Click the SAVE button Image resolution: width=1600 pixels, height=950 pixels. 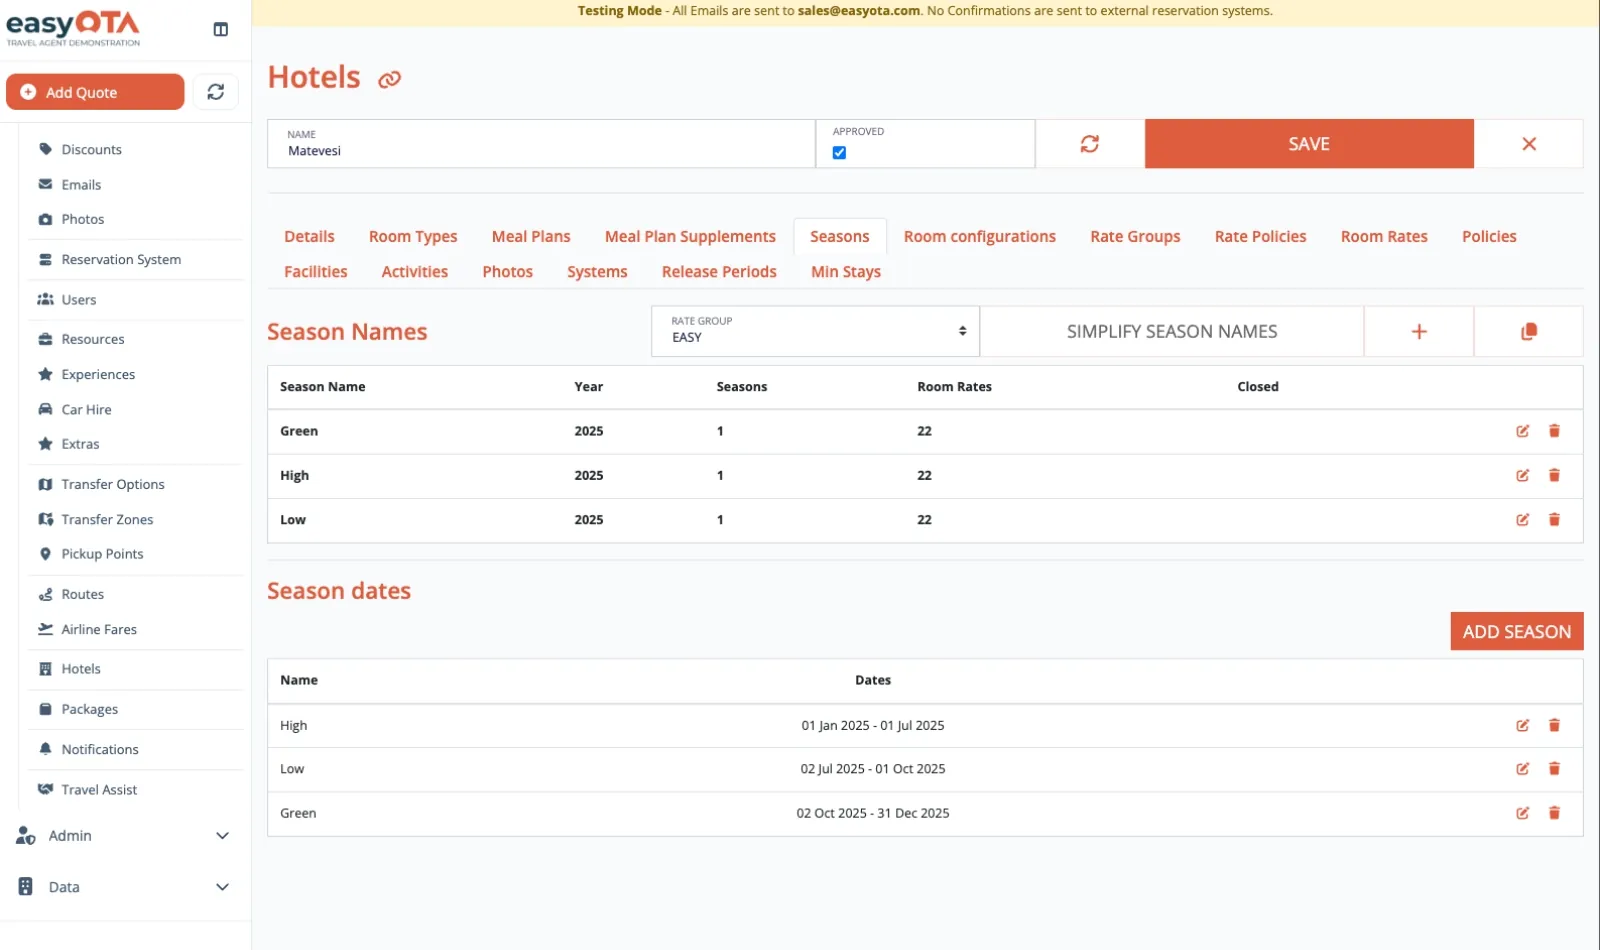[1309, 144]
